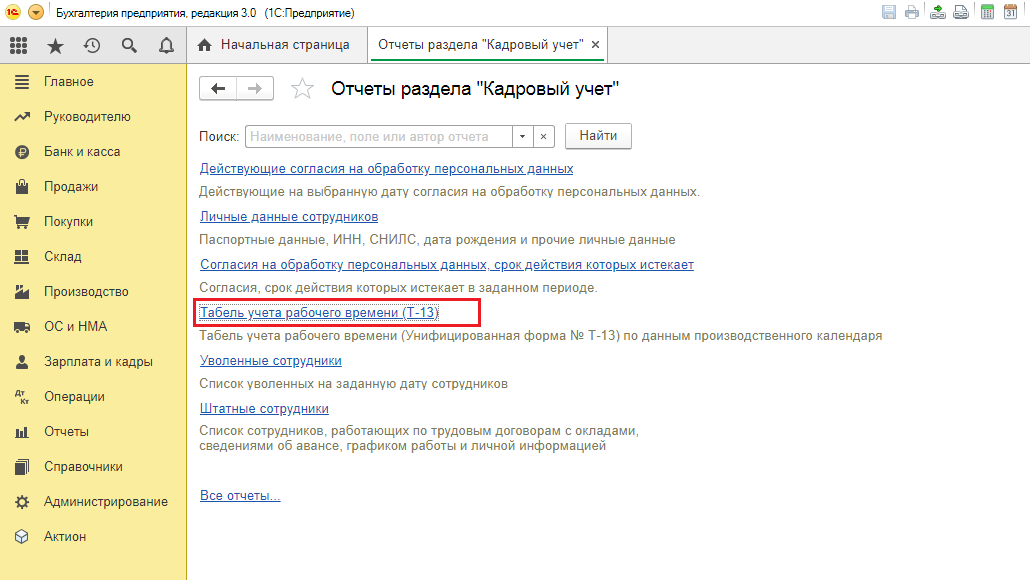Open History clock icon
This screenshot has height=580, width=1030.
click(92, 45)
